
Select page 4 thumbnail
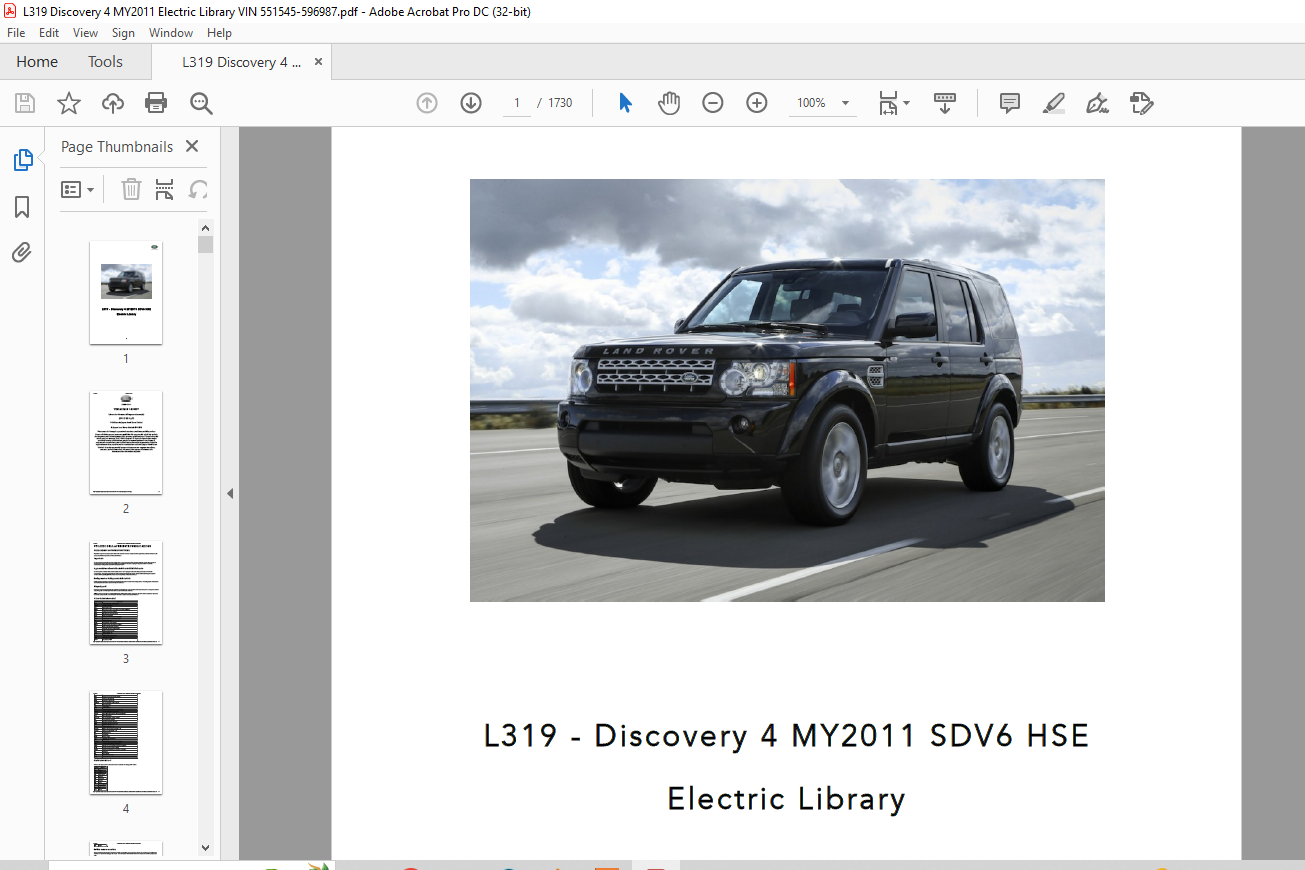(x=126, y=743)
